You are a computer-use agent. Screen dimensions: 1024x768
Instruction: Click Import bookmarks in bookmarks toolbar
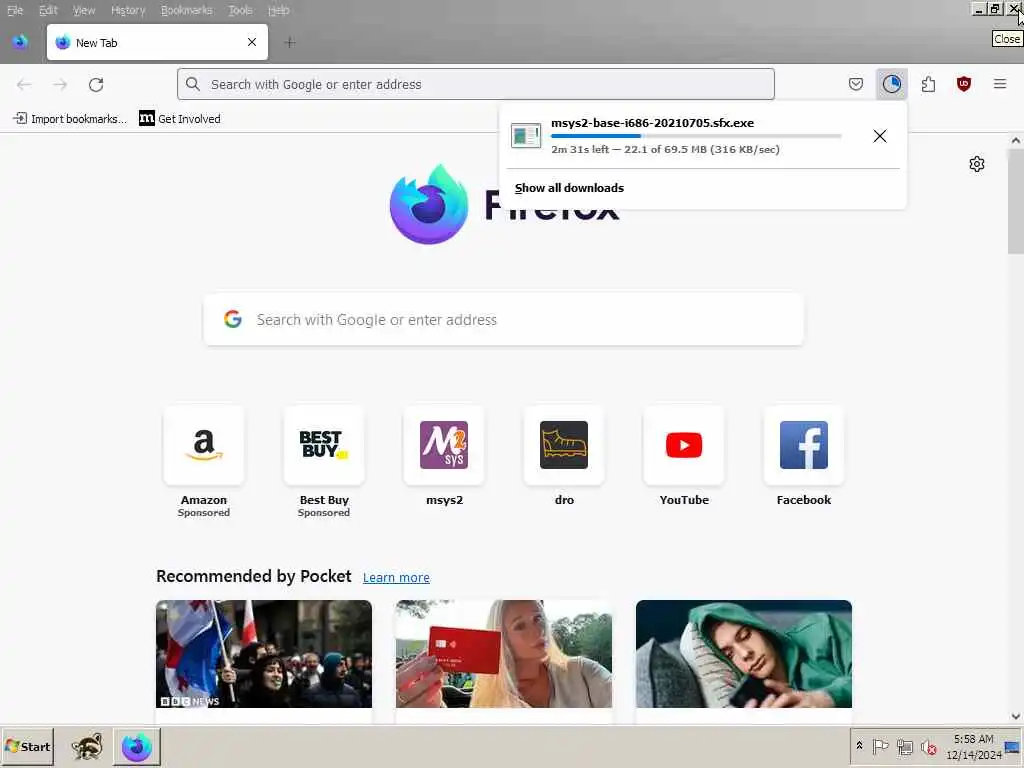(x=71, y=119)
